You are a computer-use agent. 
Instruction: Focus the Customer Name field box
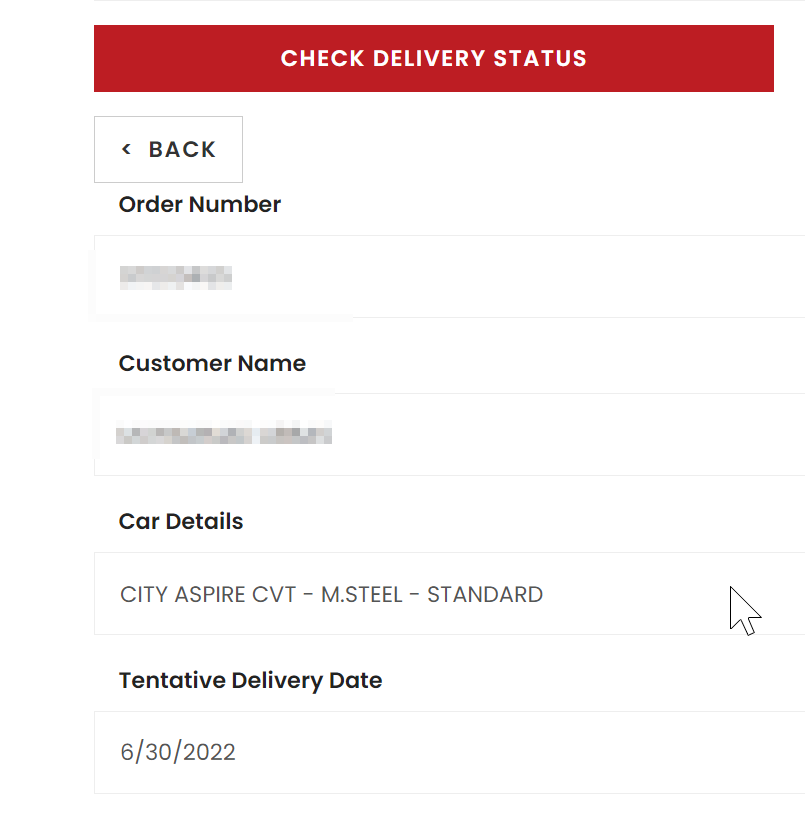click(449, 435)
